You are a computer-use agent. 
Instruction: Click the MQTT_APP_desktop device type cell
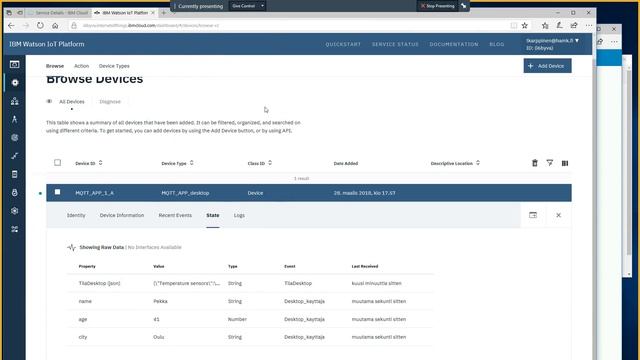[185, 193]
